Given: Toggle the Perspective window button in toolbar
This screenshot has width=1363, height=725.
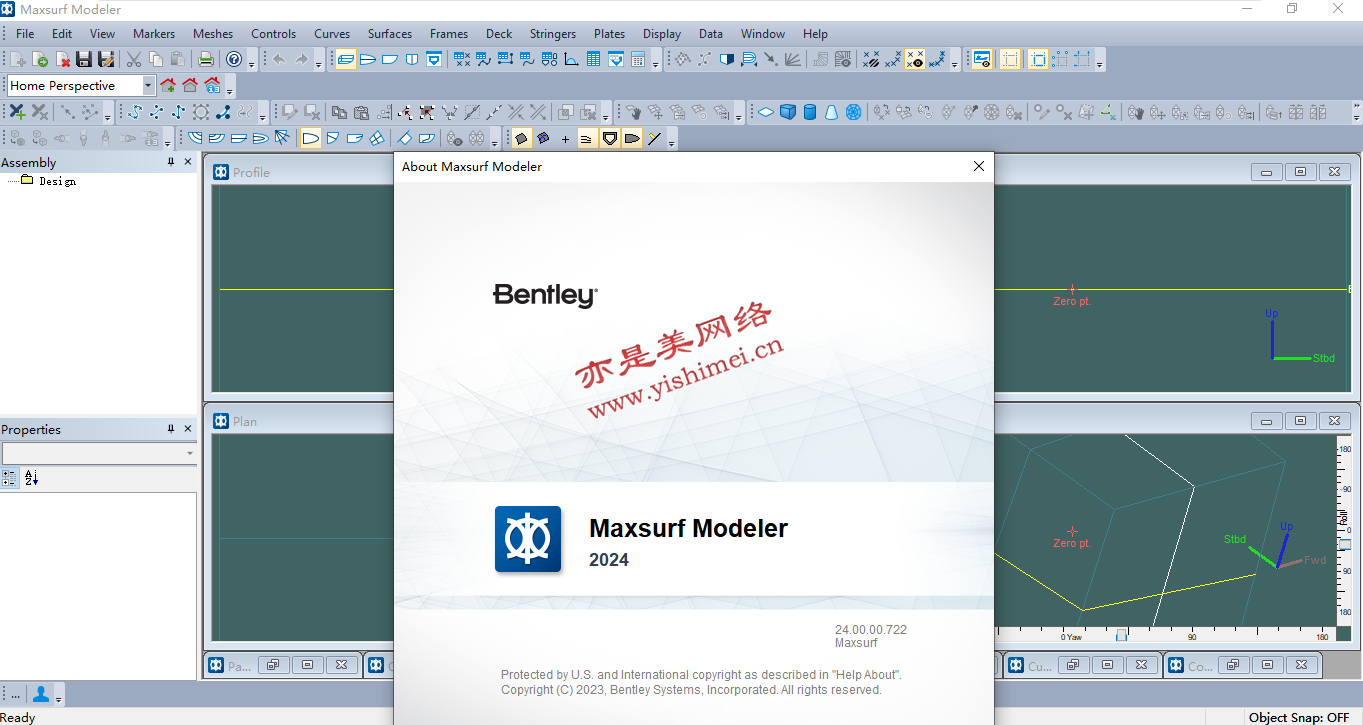Looking at the screenshot, I should point(345,59).
